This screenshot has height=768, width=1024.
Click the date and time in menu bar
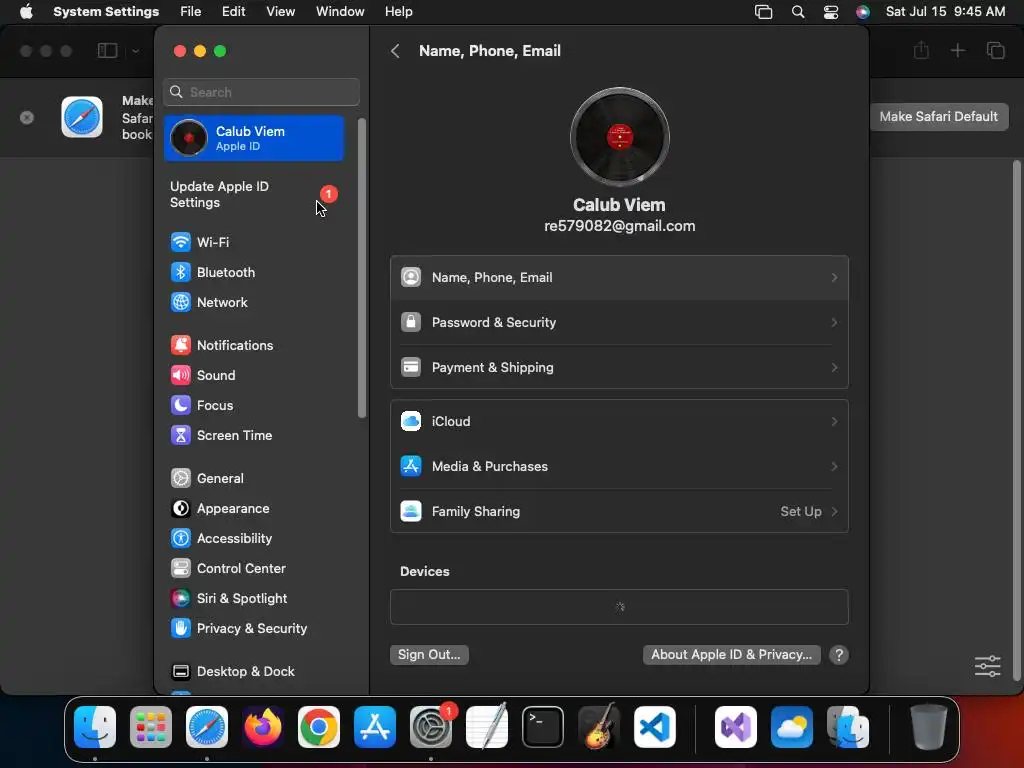[945, 12]
